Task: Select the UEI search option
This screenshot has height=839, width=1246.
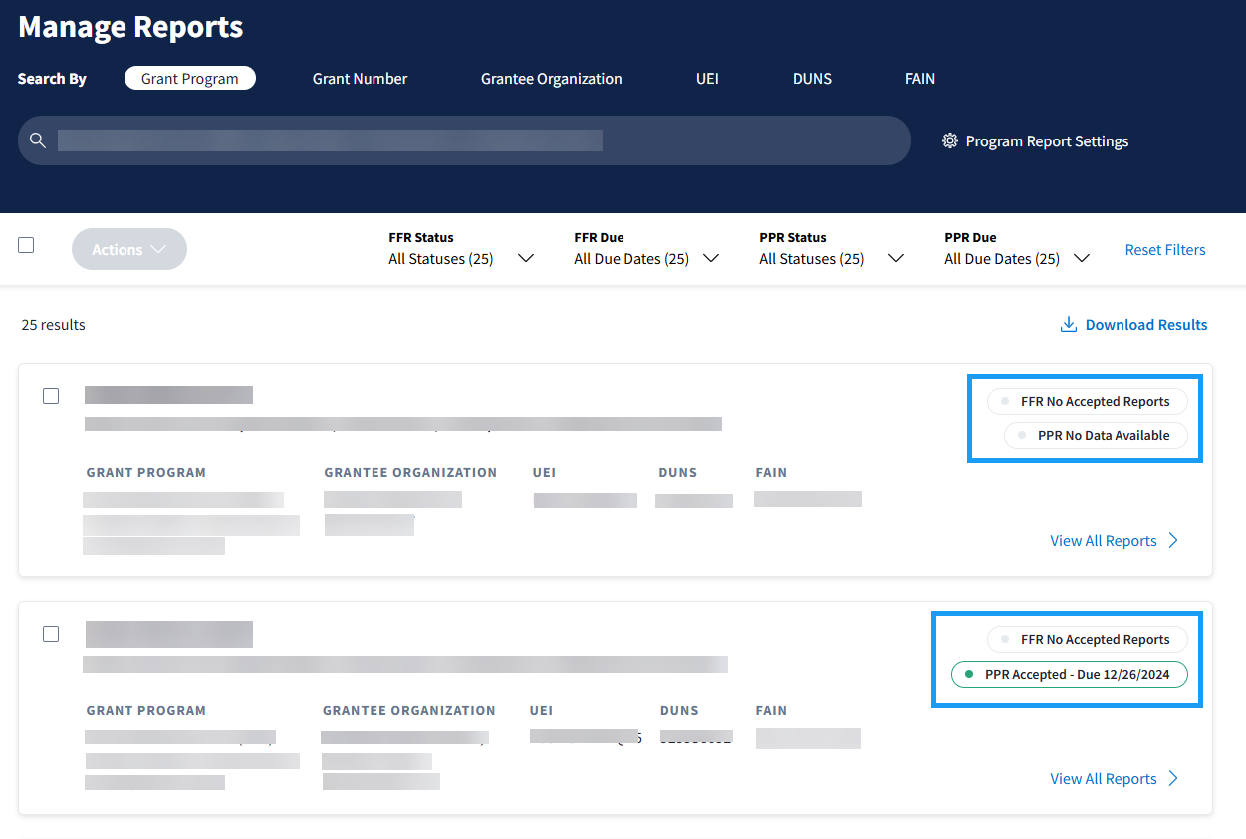Action: [x=707, y=79]
